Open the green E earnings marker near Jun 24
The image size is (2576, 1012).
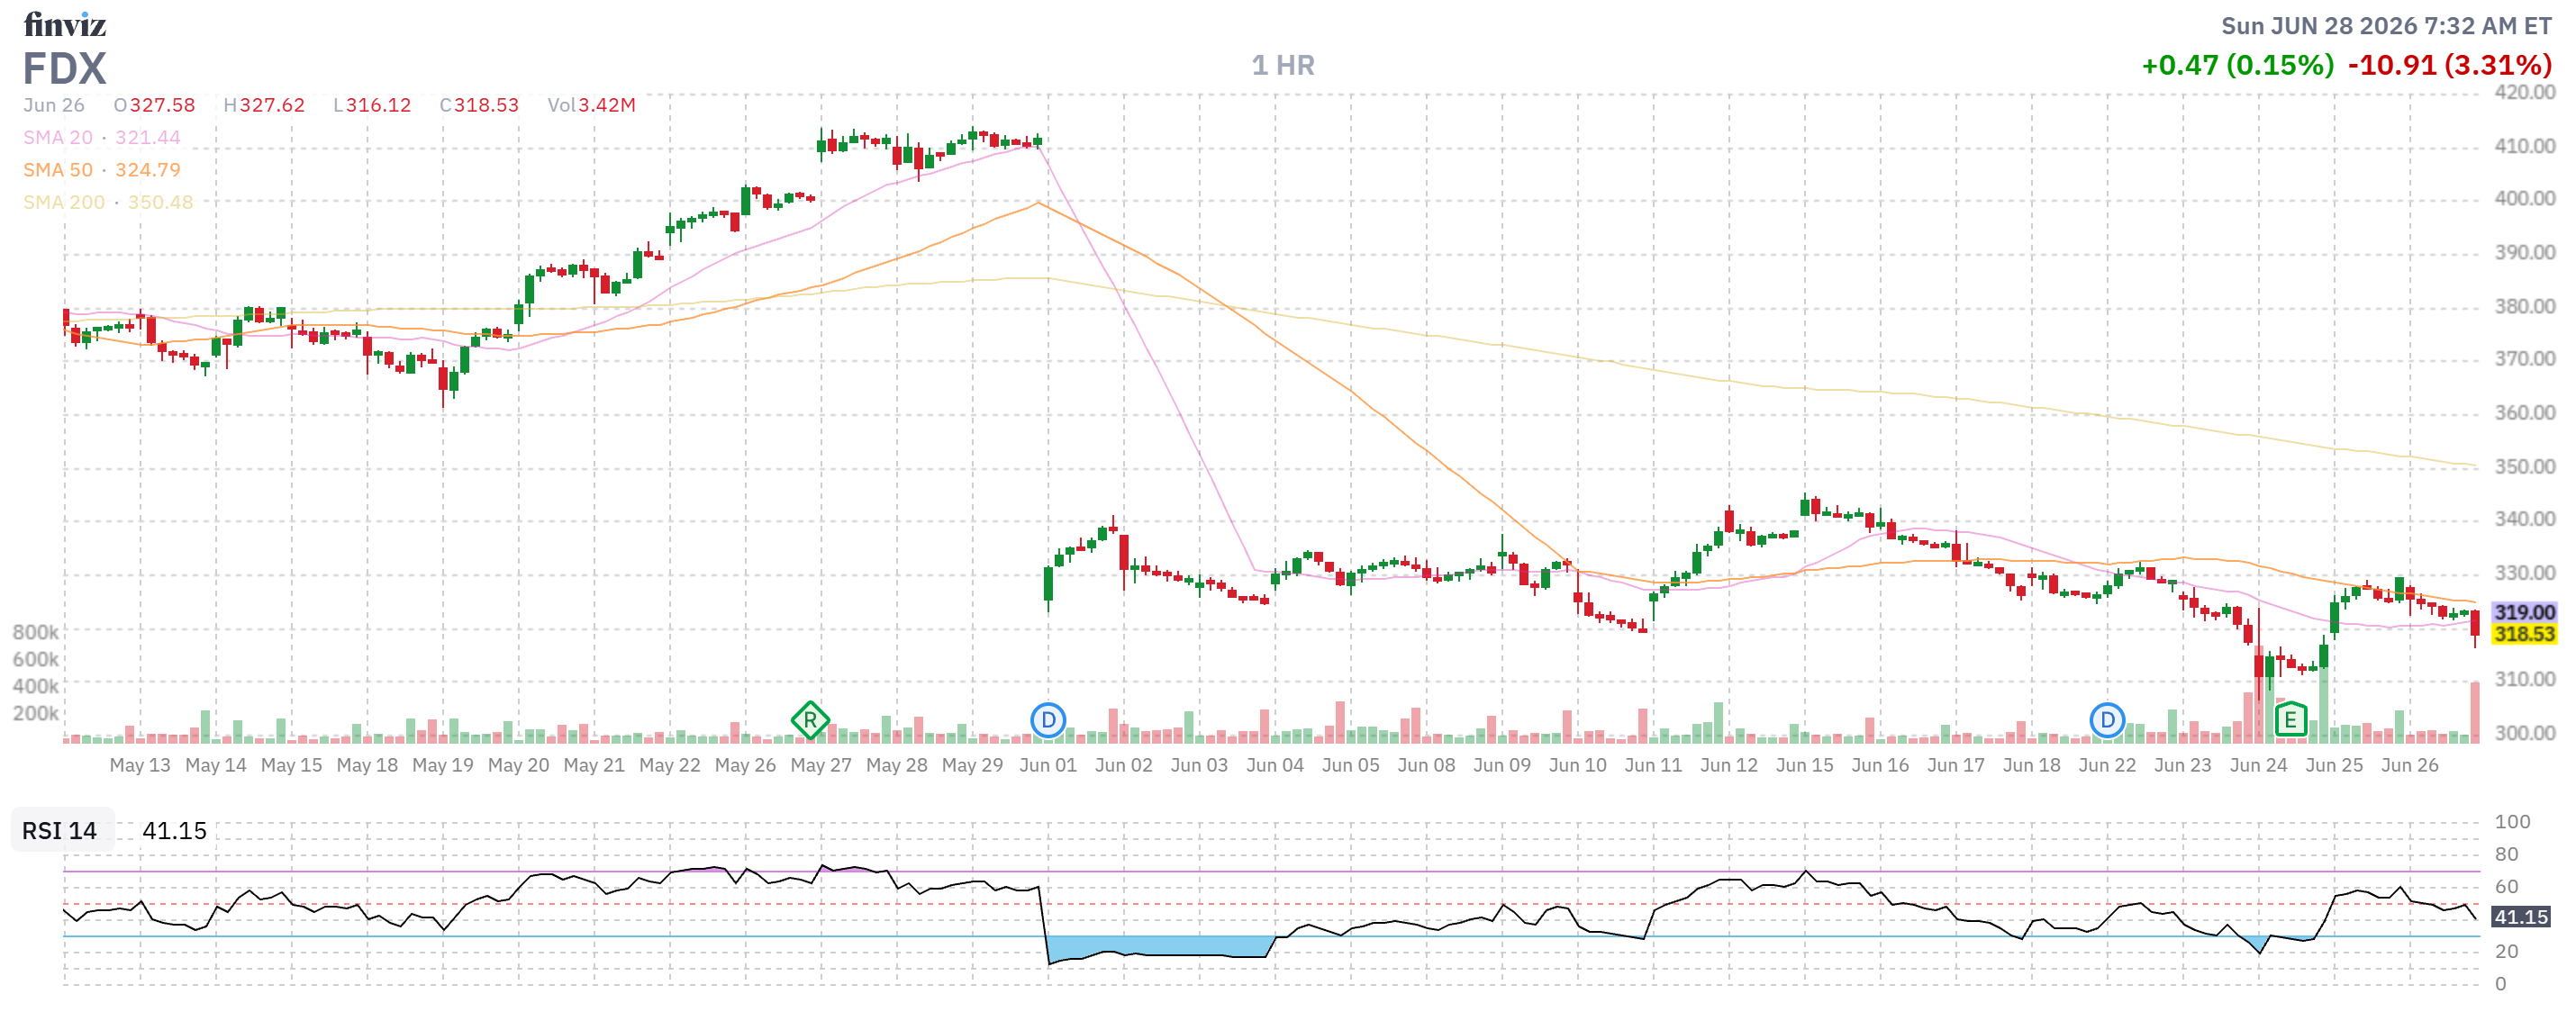[x=2290, y=720]
